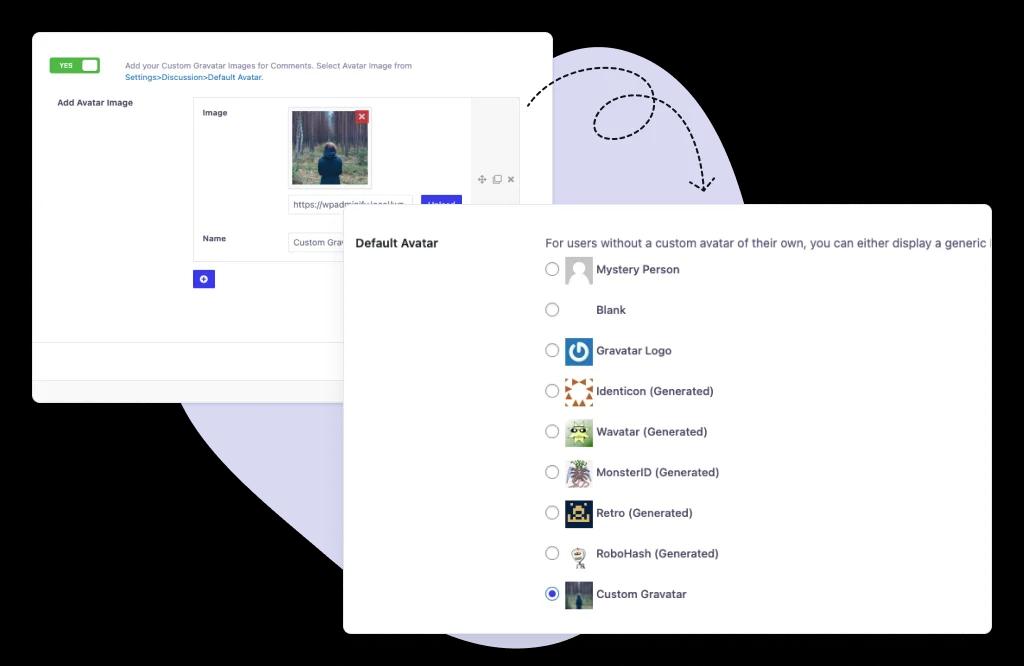
Task: Click the Retro pixel avatar icon
Action: coord(579,514)
